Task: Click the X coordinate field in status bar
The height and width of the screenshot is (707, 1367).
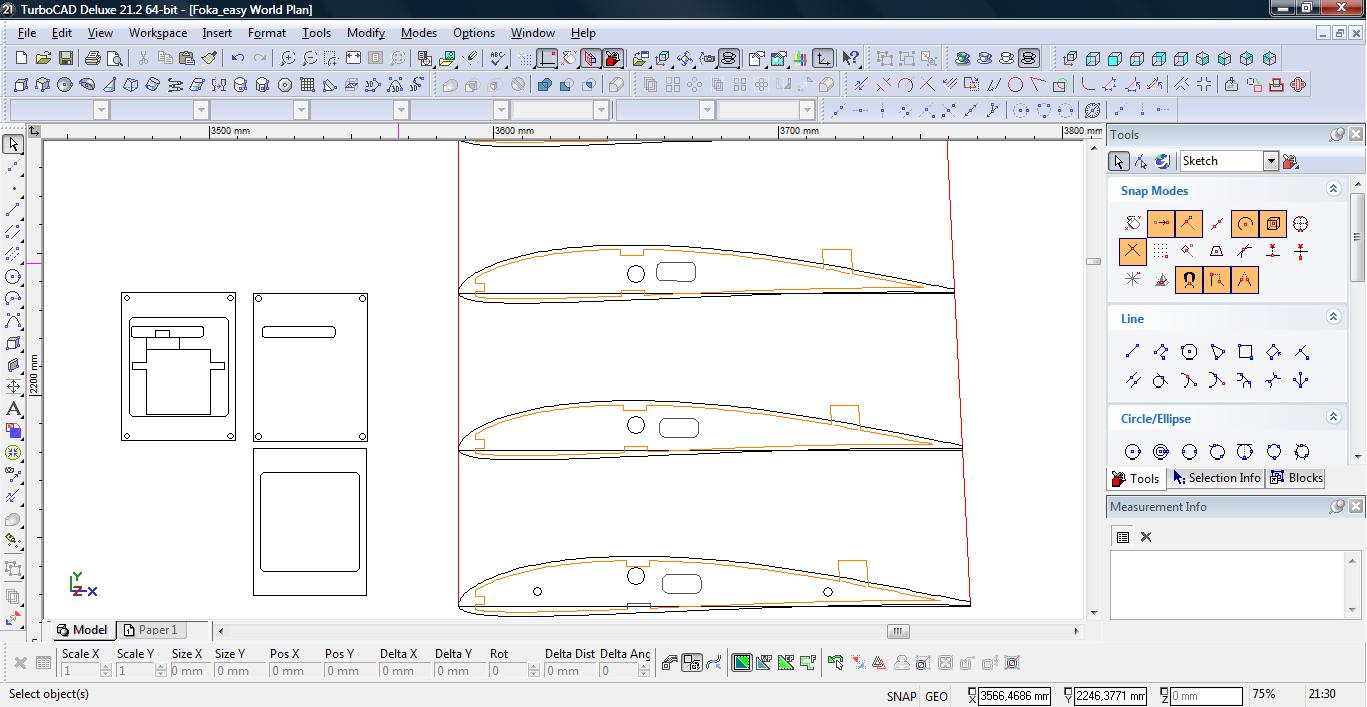Action: (x=1014, y=696)
